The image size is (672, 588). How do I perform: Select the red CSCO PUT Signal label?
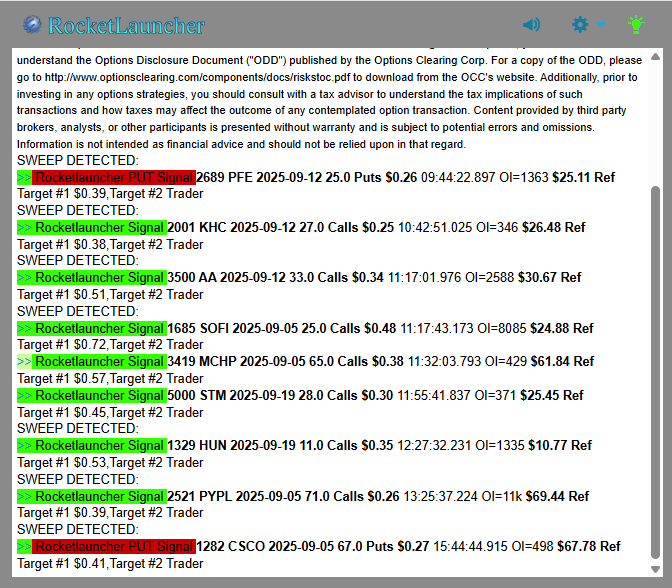point(113,546)
